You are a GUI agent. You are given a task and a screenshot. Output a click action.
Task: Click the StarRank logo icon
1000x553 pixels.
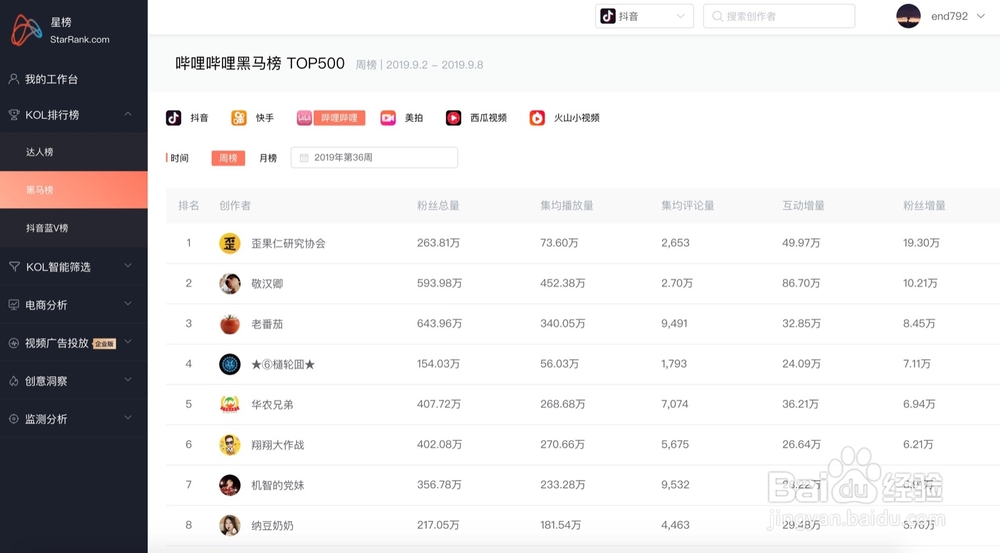tap(26, 30)
